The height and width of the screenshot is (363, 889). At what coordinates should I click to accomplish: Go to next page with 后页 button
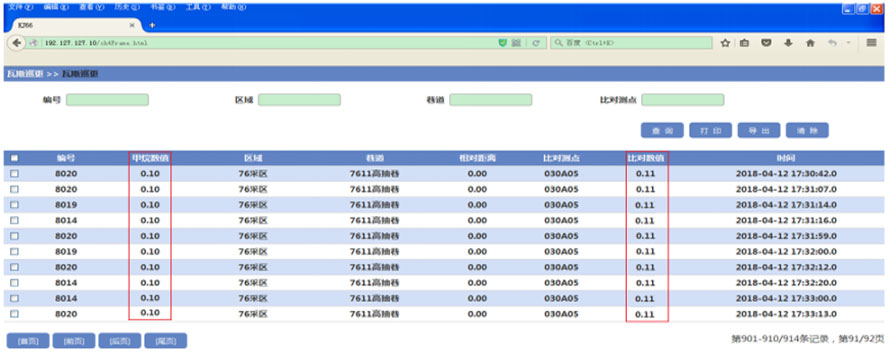120,341
